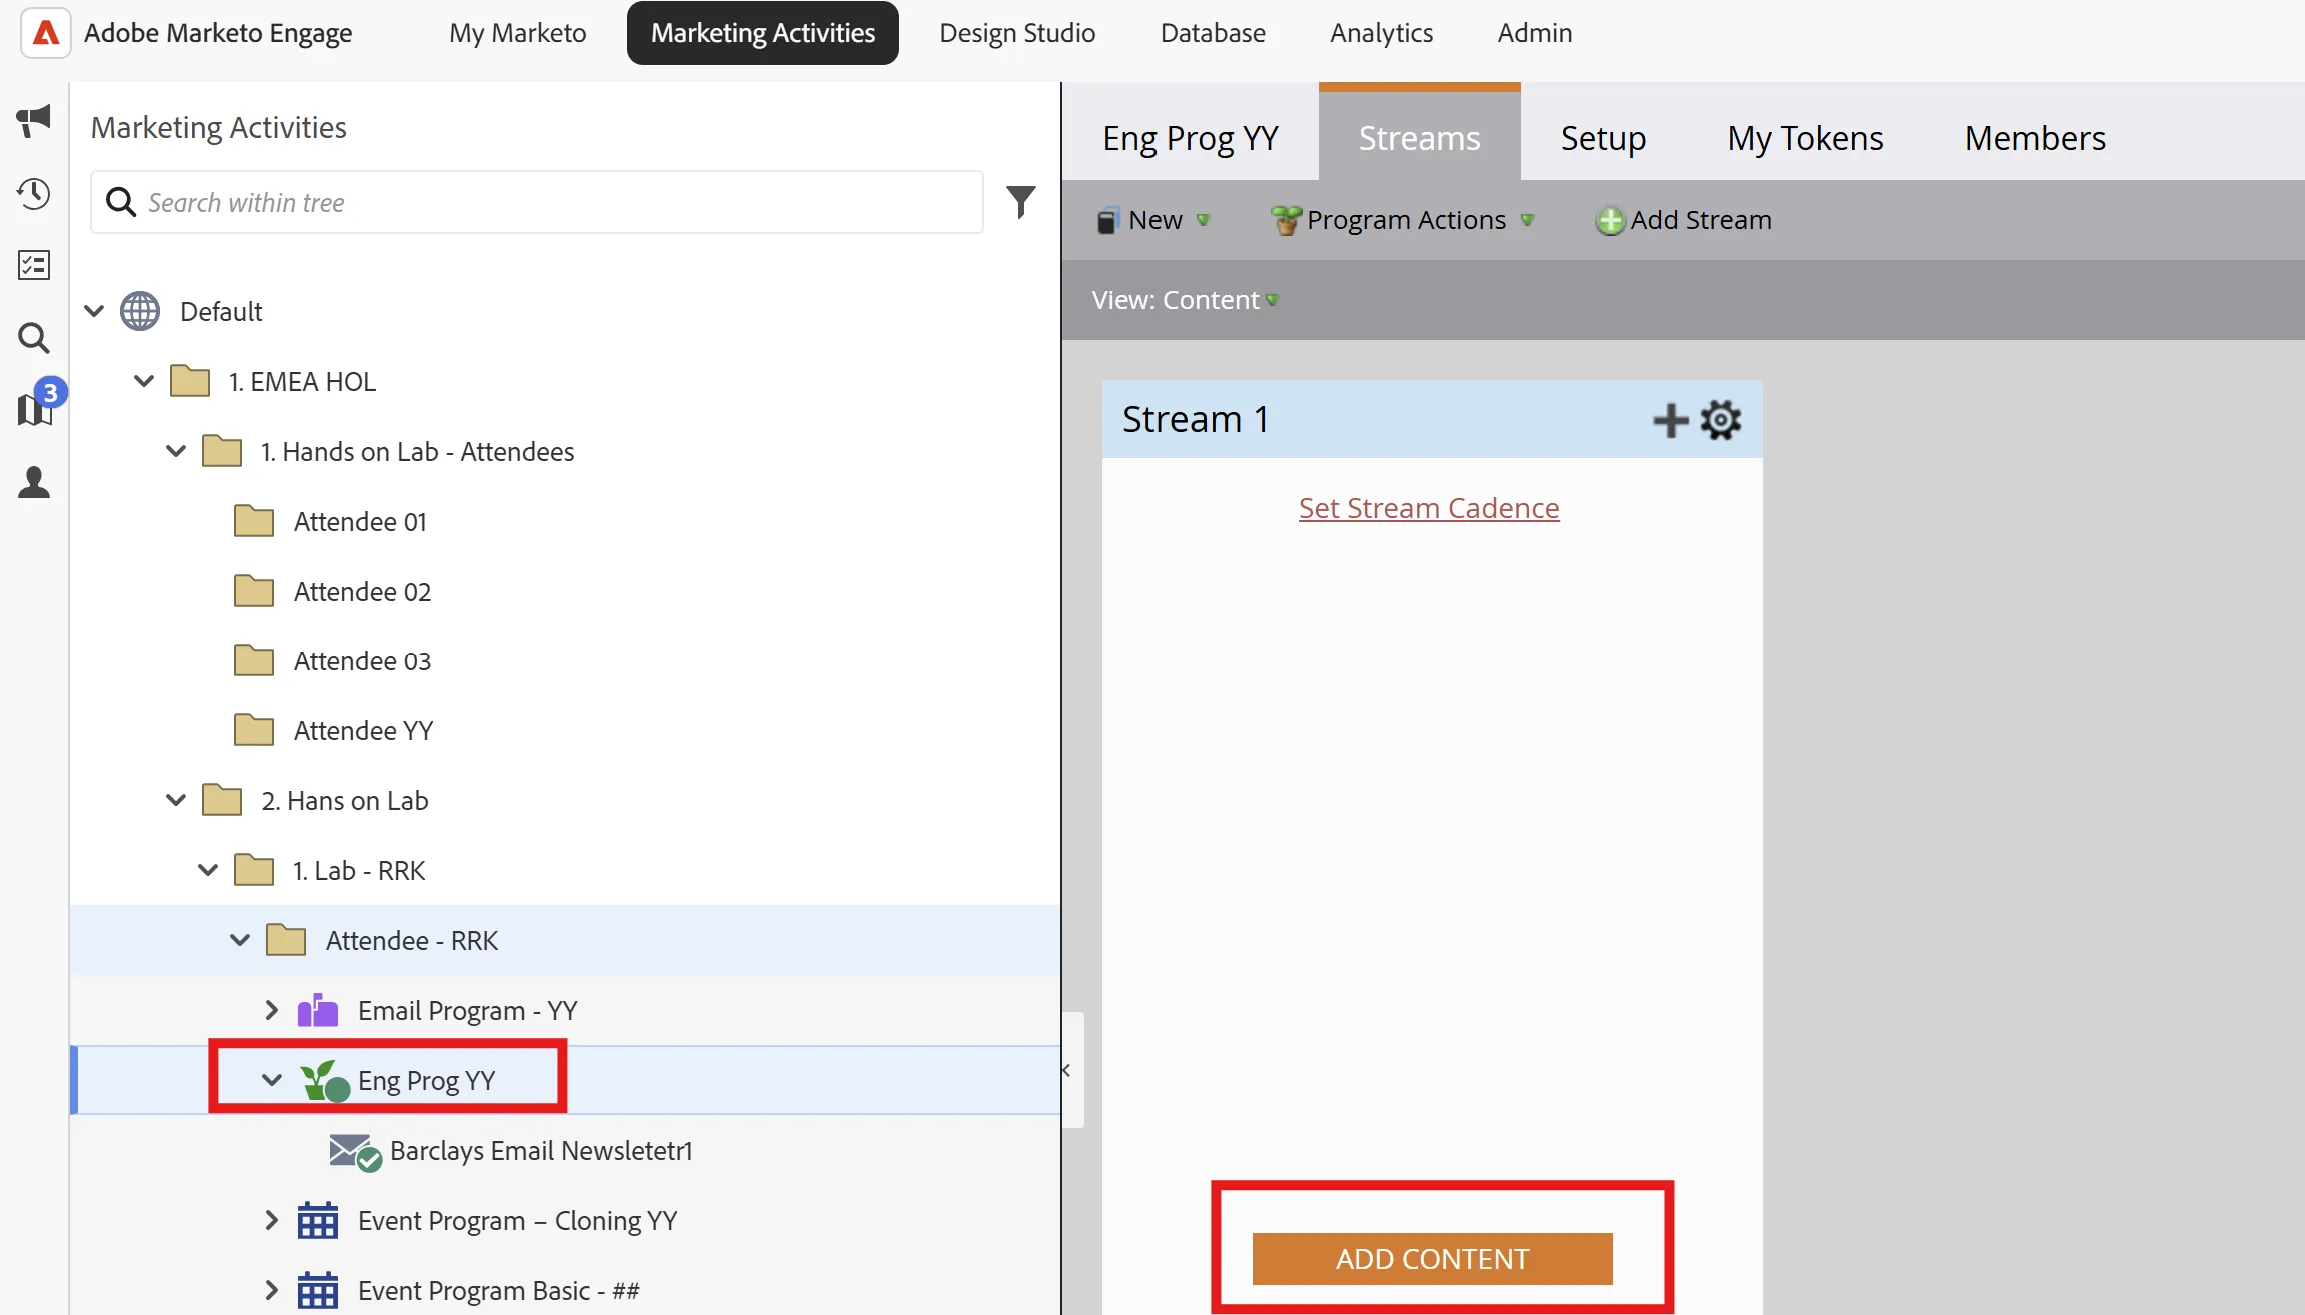Screen dimensions: 2305x1315
Task: Click the tree filter funnel icon
Action: [1020, 202]
